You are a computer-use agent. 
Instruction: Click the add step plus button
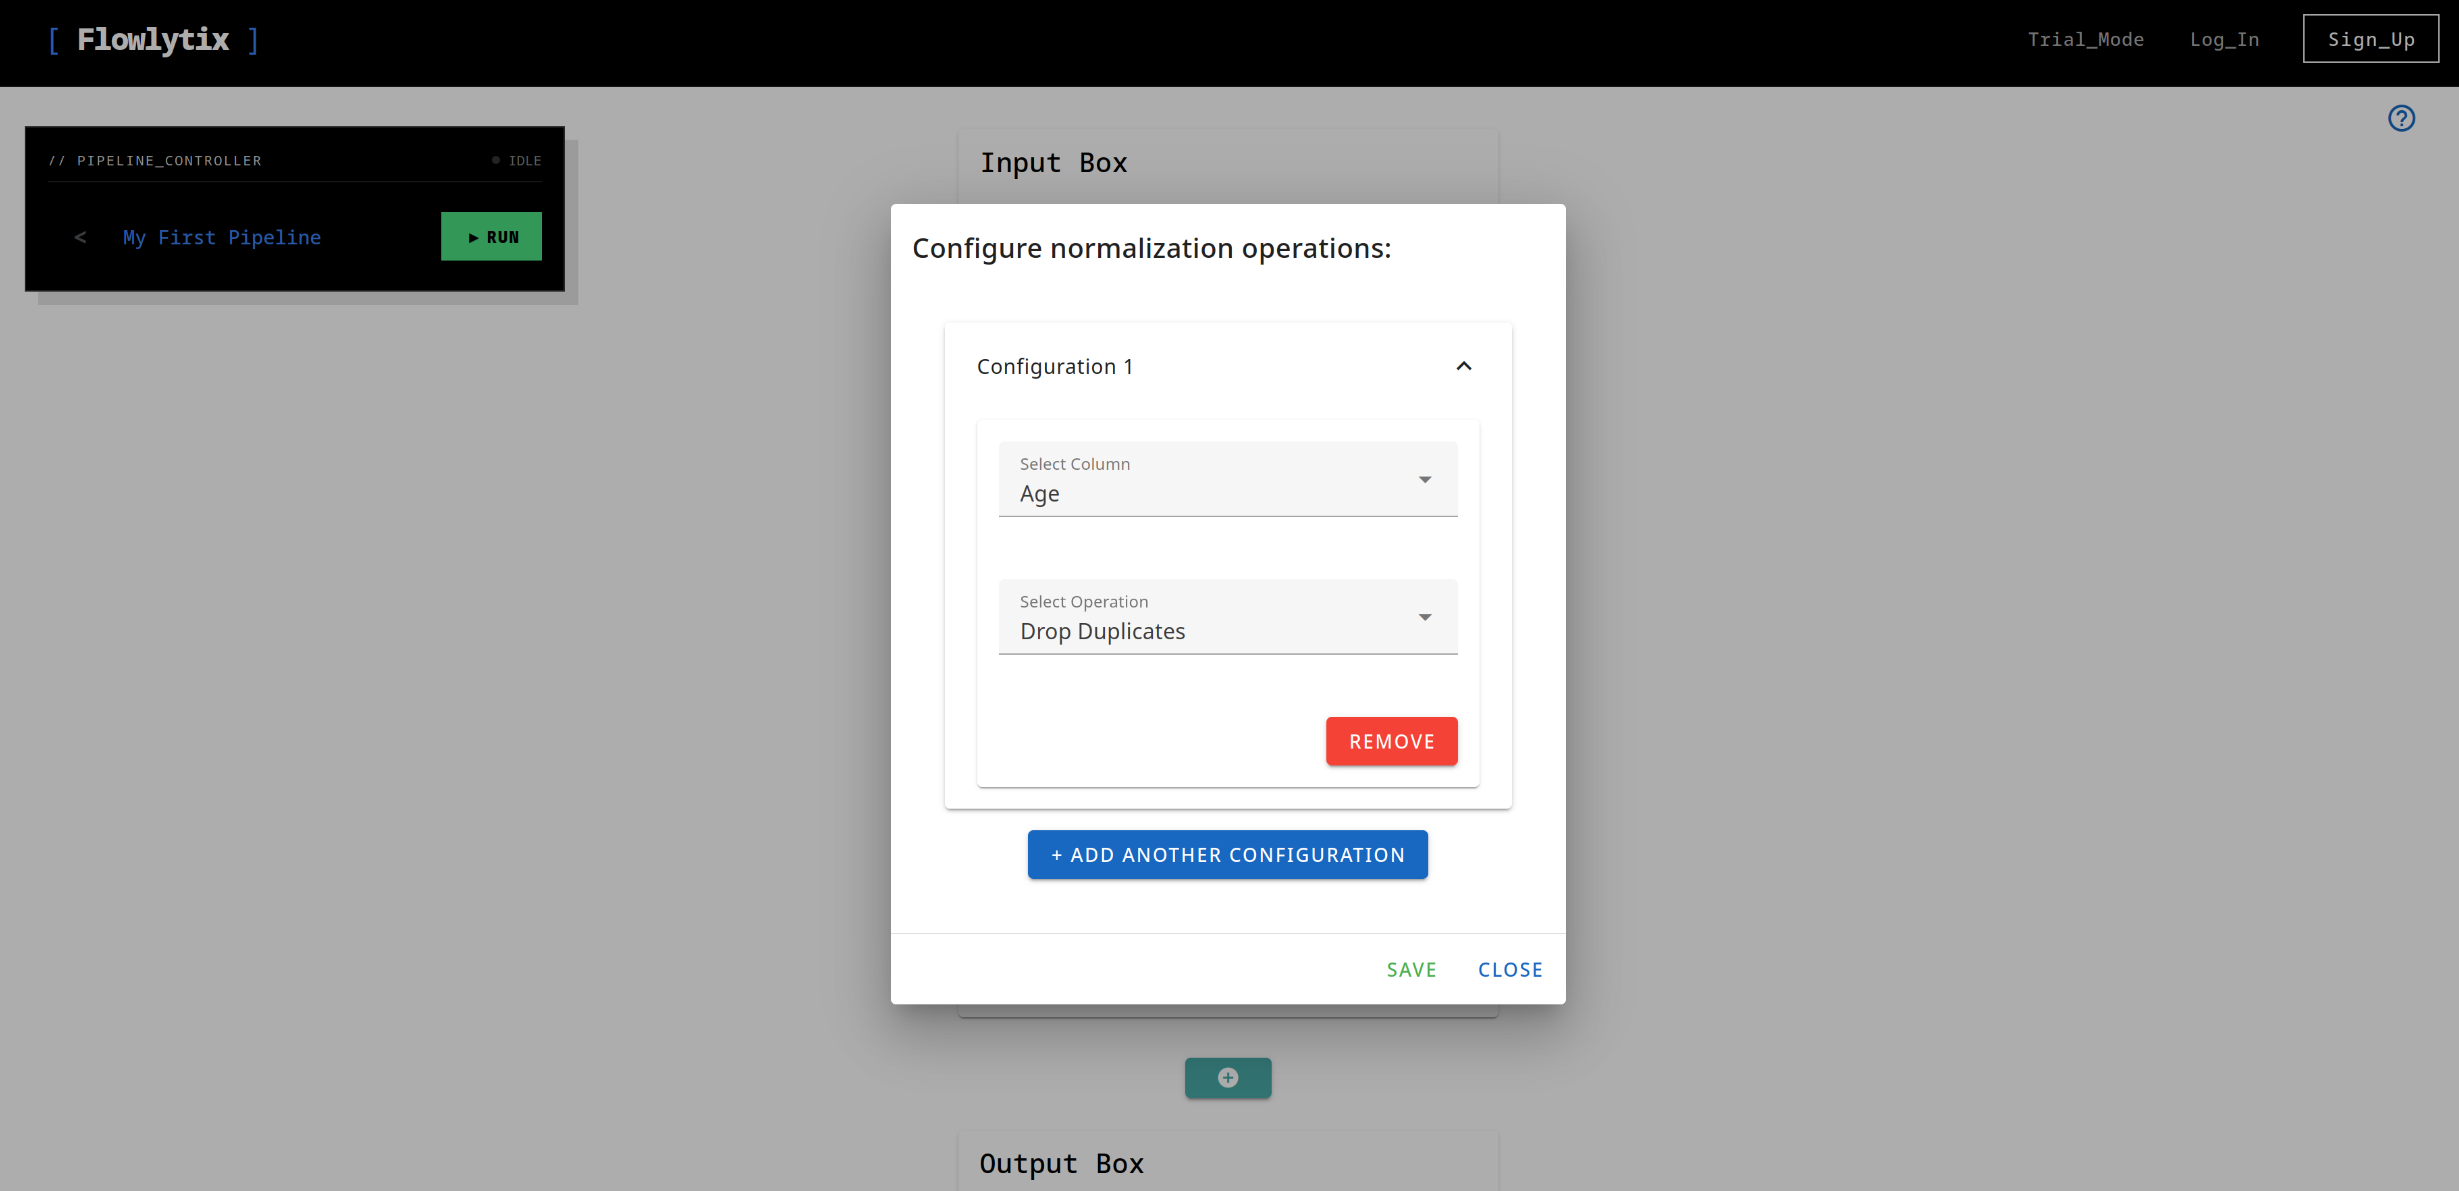click(1228, 1077)
